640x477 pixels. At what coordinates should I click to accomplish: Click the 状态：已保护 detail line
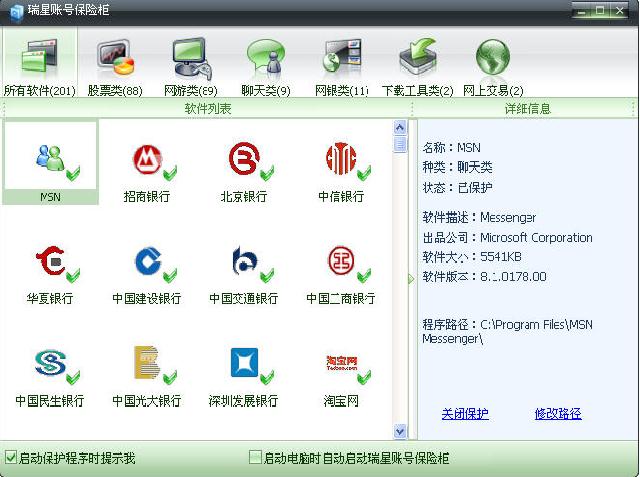(x=457, y=188)
